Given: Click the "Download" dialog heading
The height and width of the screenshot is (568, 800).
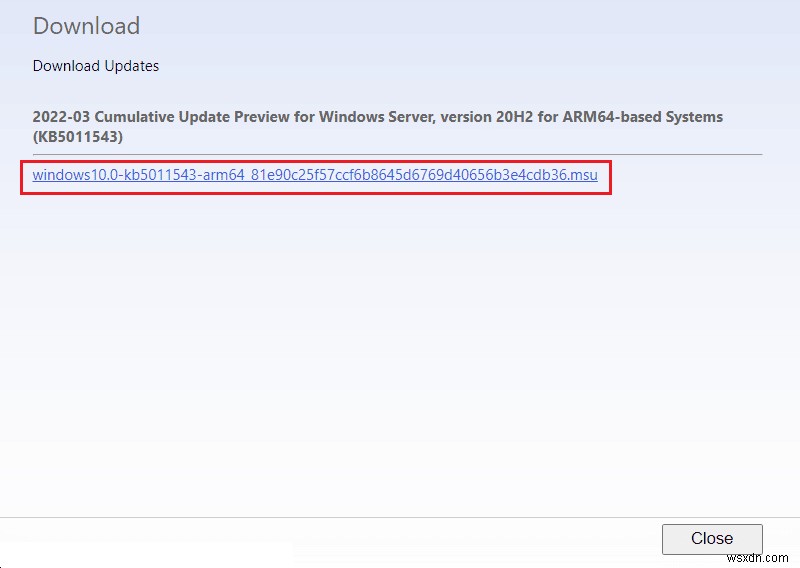Looking at the screenshot, I should [x=86, y=26].
